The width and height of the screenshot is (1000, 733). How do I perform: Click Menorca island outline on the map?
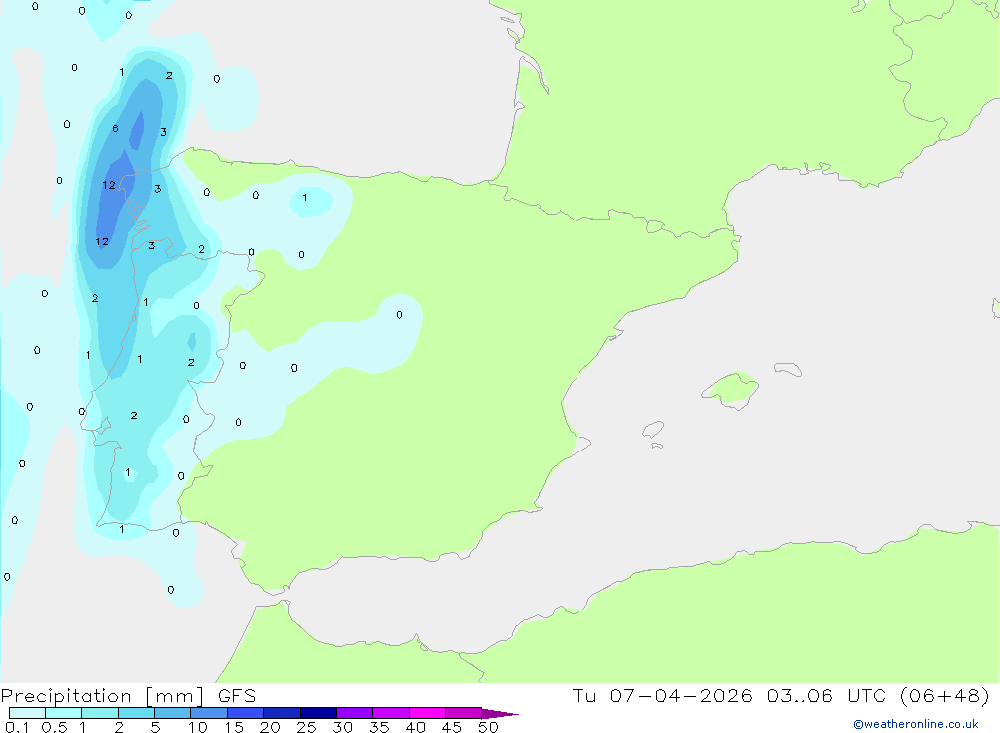pyautogui.click(x=788, y=369)
